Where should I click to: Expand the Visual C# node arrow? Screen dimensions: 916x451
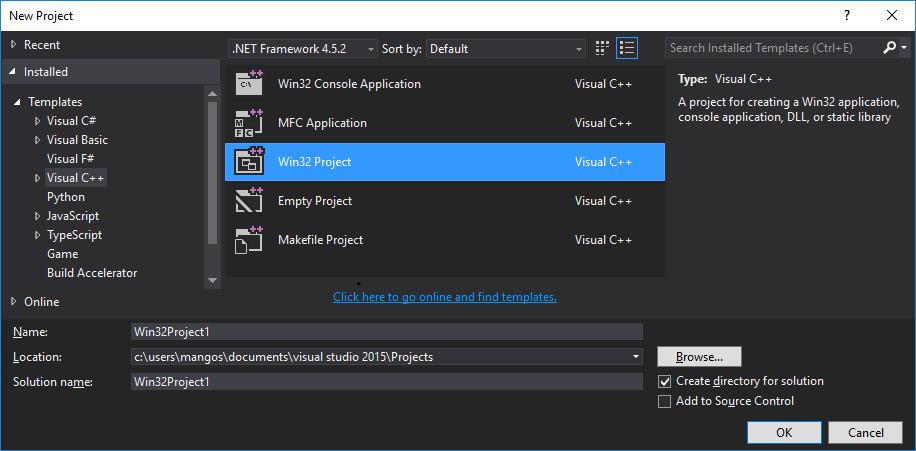pyautogui.click(x=37, y=122)
